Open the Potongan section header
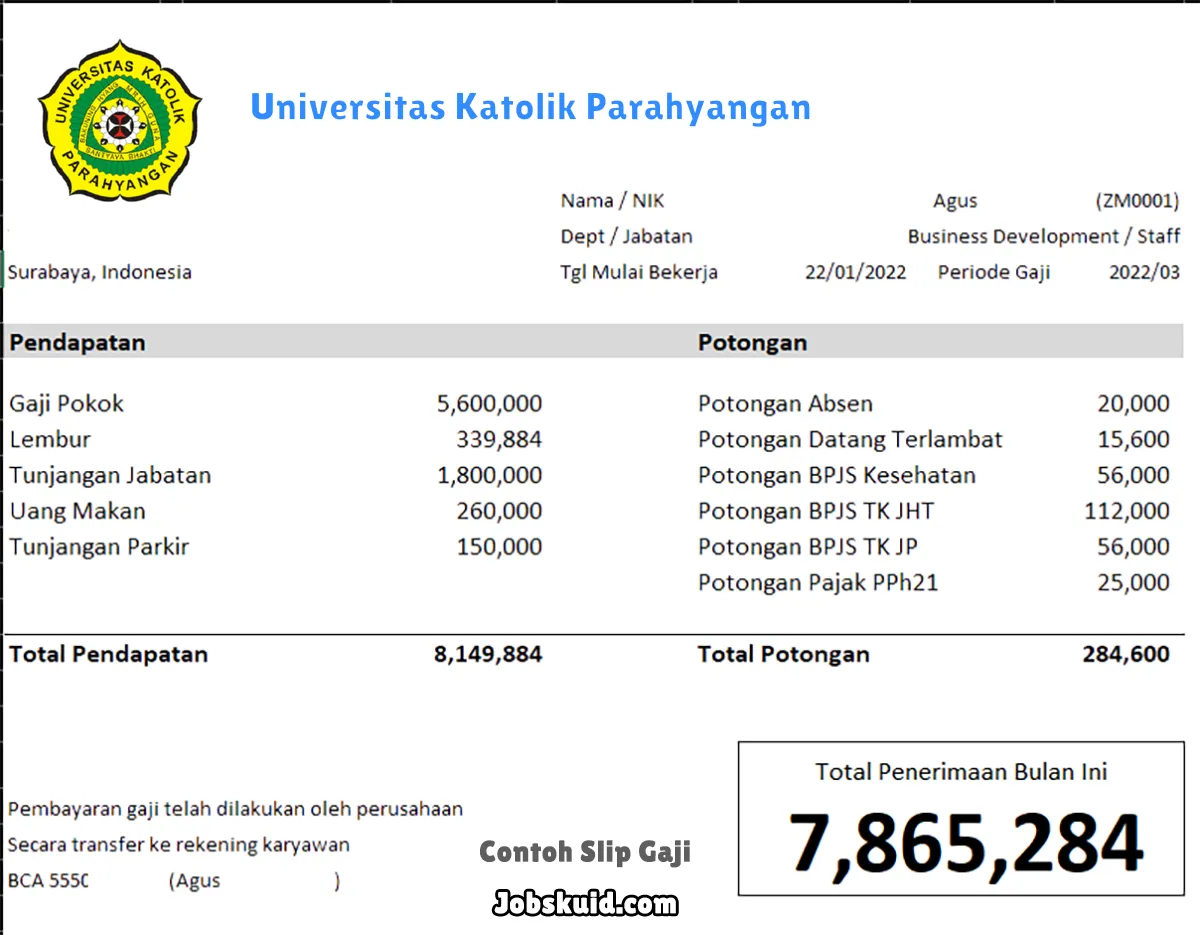 (x=752, y=342)
